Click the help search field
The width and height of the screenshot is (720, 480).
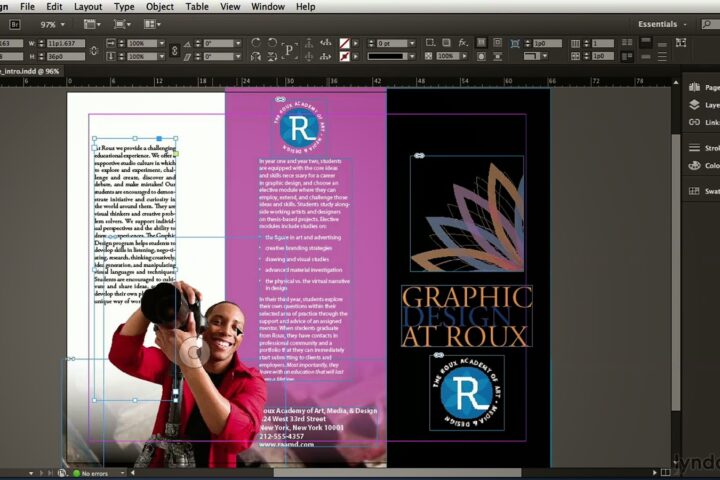[710, 24]
